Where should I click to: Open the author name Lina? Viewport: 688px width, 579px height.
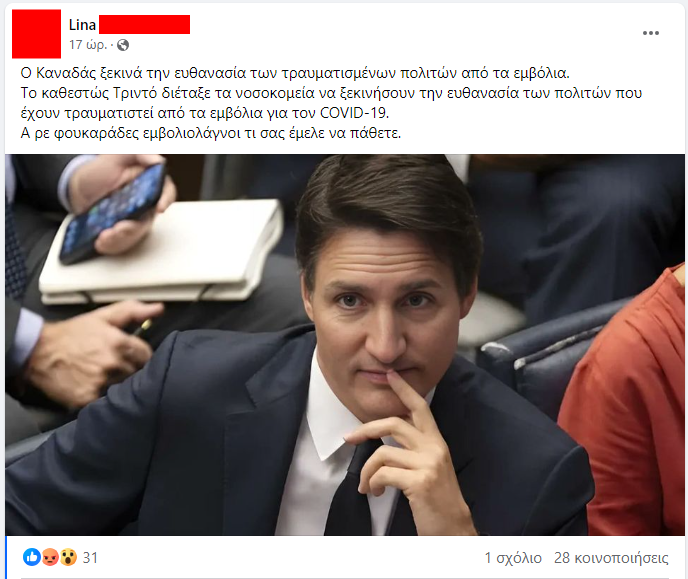click(x=82, y=25)
